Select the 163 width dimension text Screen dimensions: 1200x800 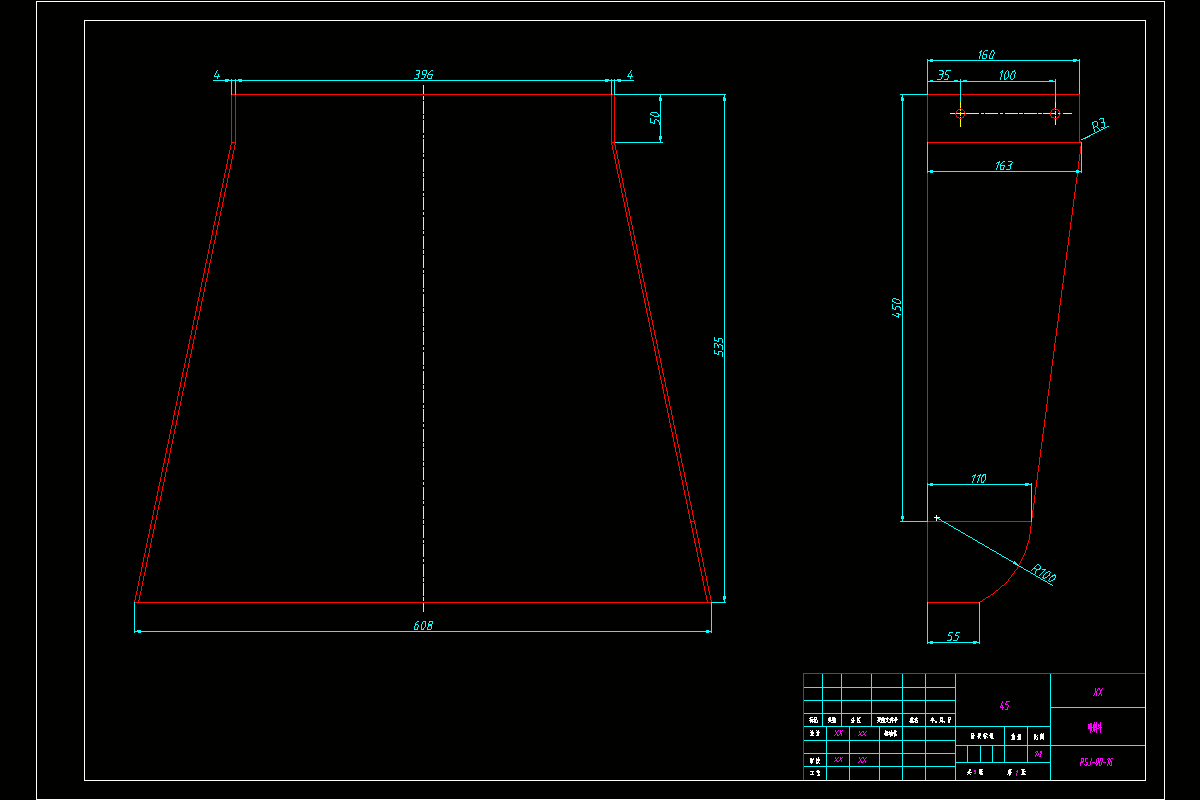(x=1004, y=165)
